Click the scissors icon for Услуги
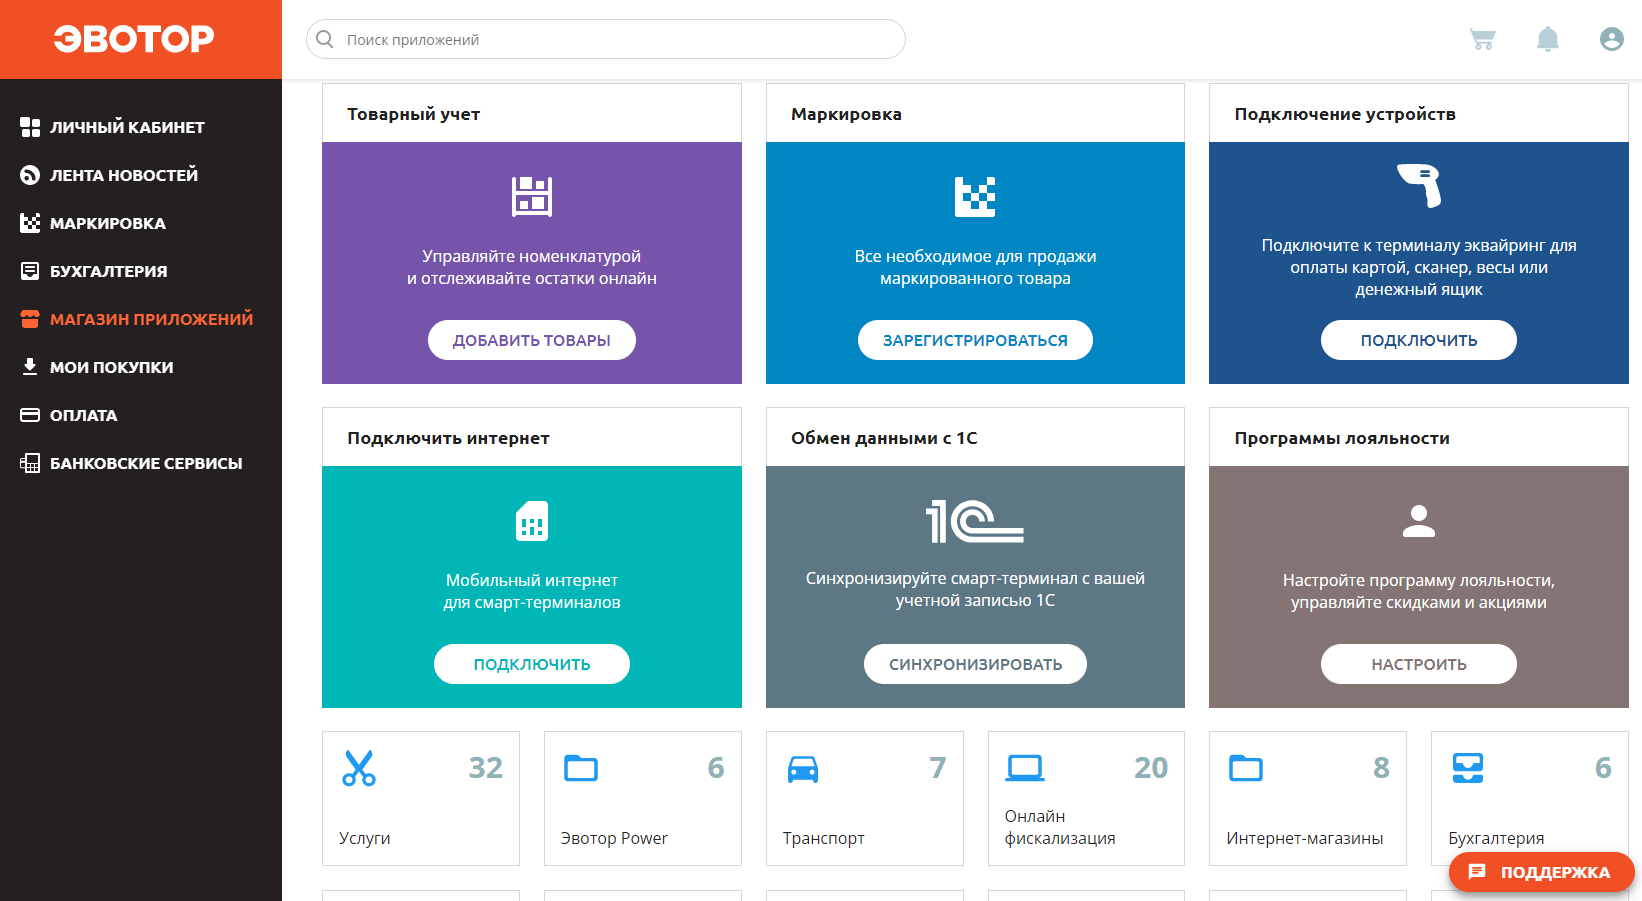Screen dimensions: 1642x901 (x=359, y=768)
